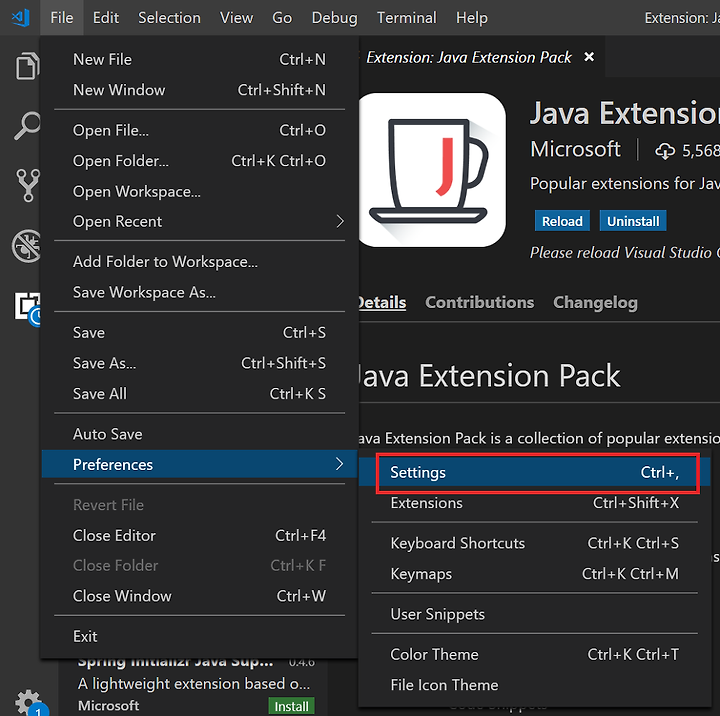
Task: Choose Open File...
Action: click(x=199, y=130)
